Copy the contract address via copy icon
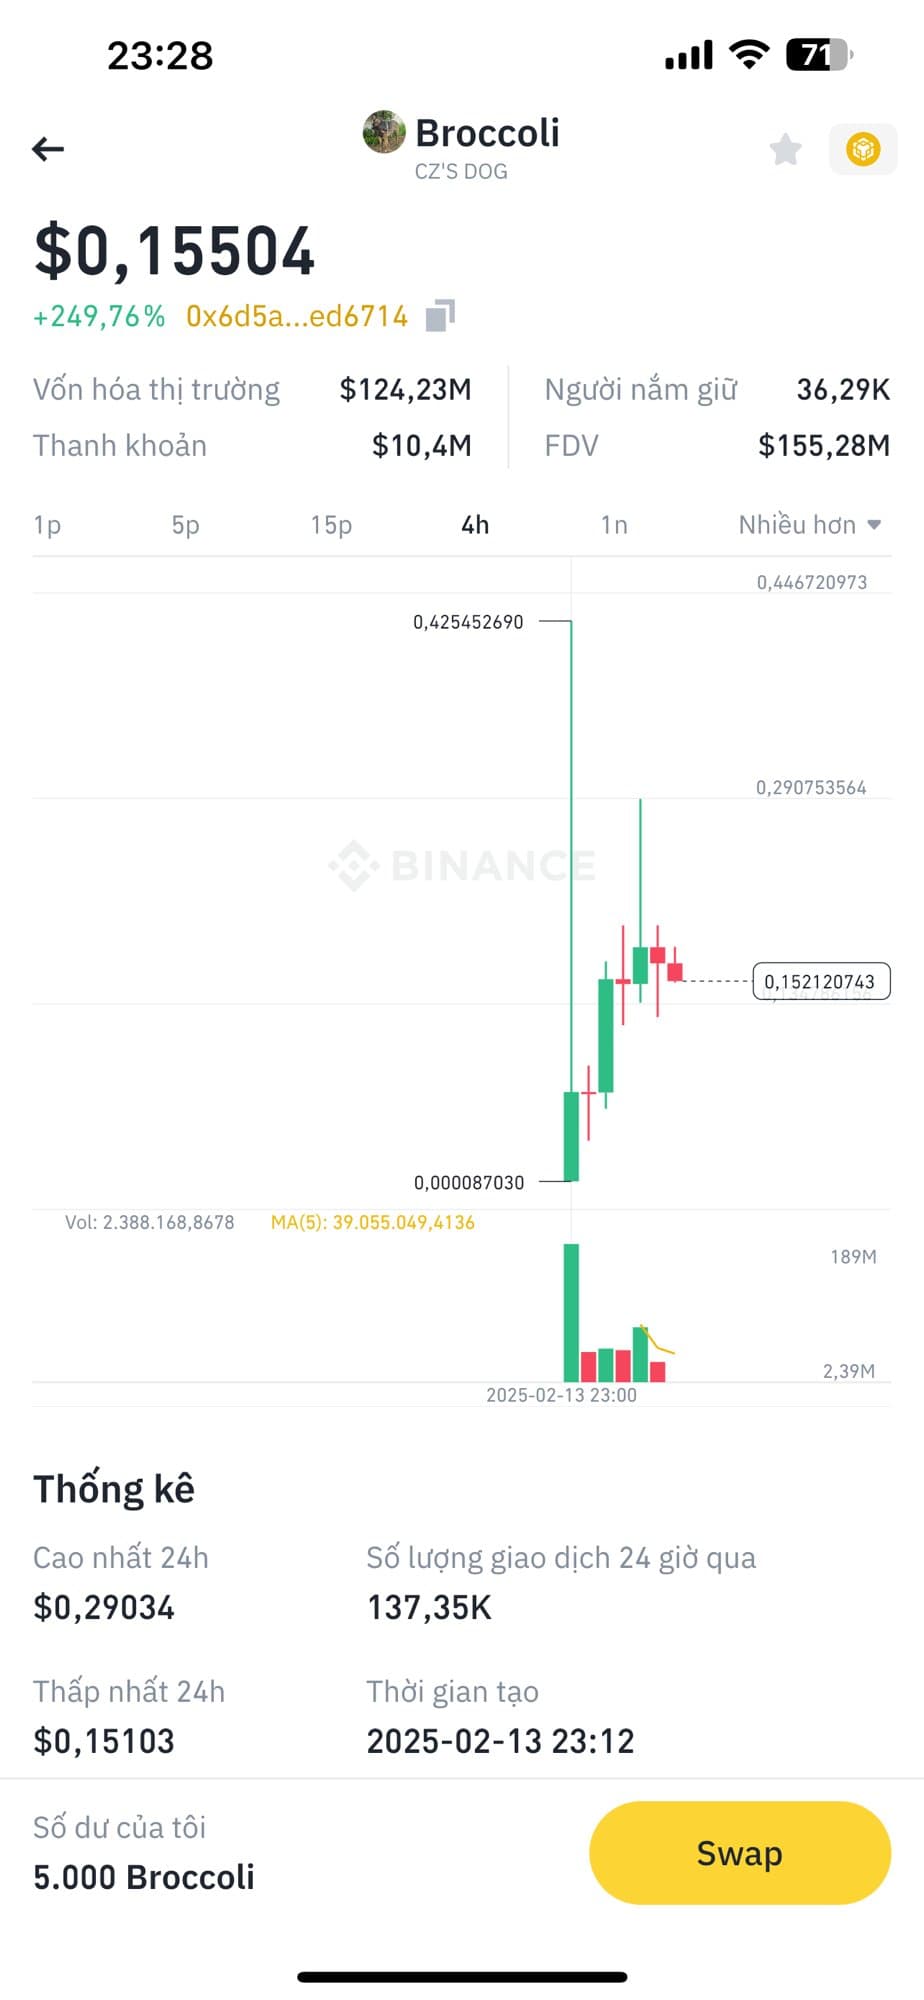 click(x=440, y=316)
